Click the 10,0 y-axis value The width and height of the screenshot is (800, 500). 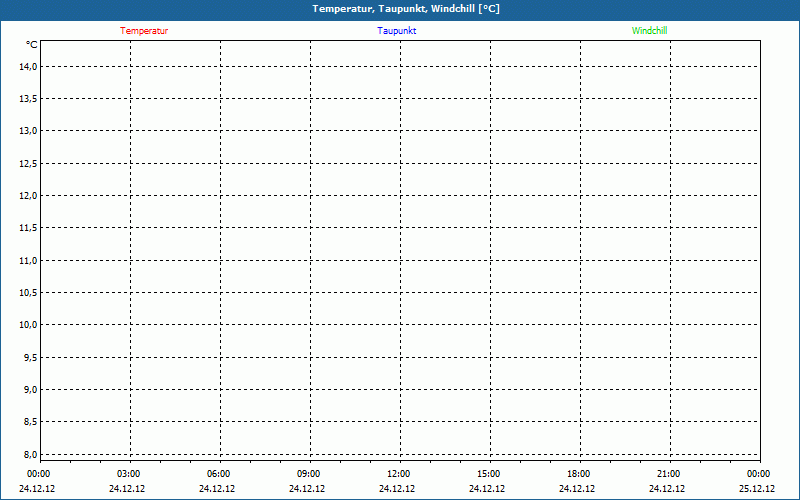point(28,324)
